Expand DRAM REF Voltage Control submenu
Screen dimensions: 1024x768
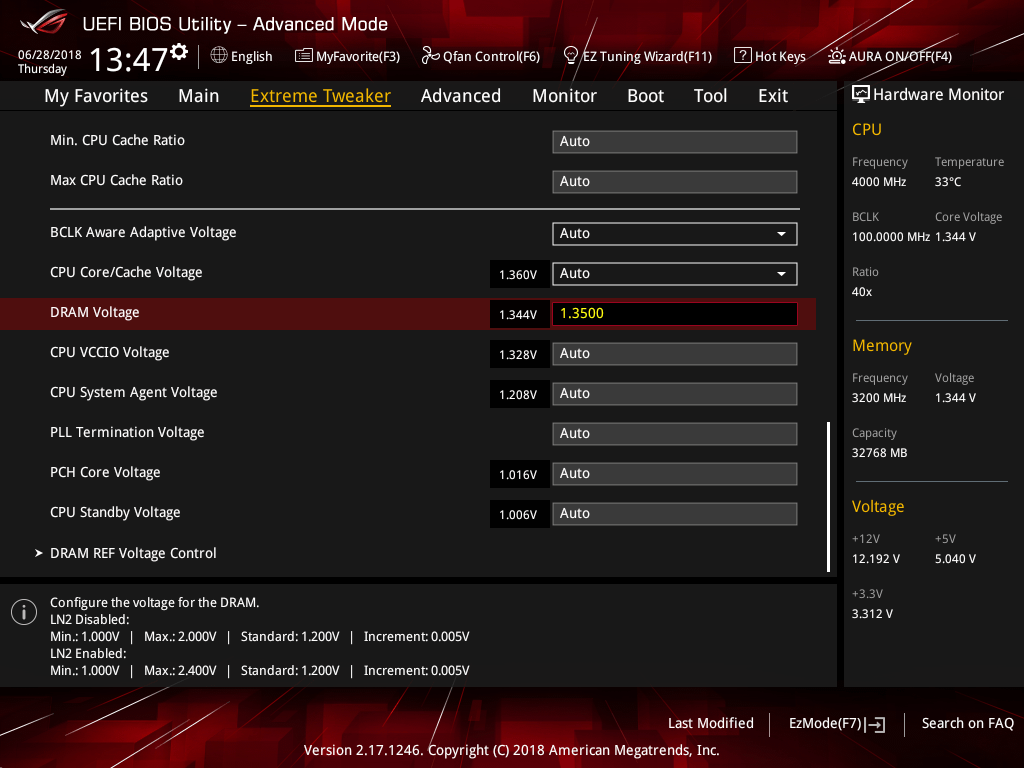tap(133, 553)
